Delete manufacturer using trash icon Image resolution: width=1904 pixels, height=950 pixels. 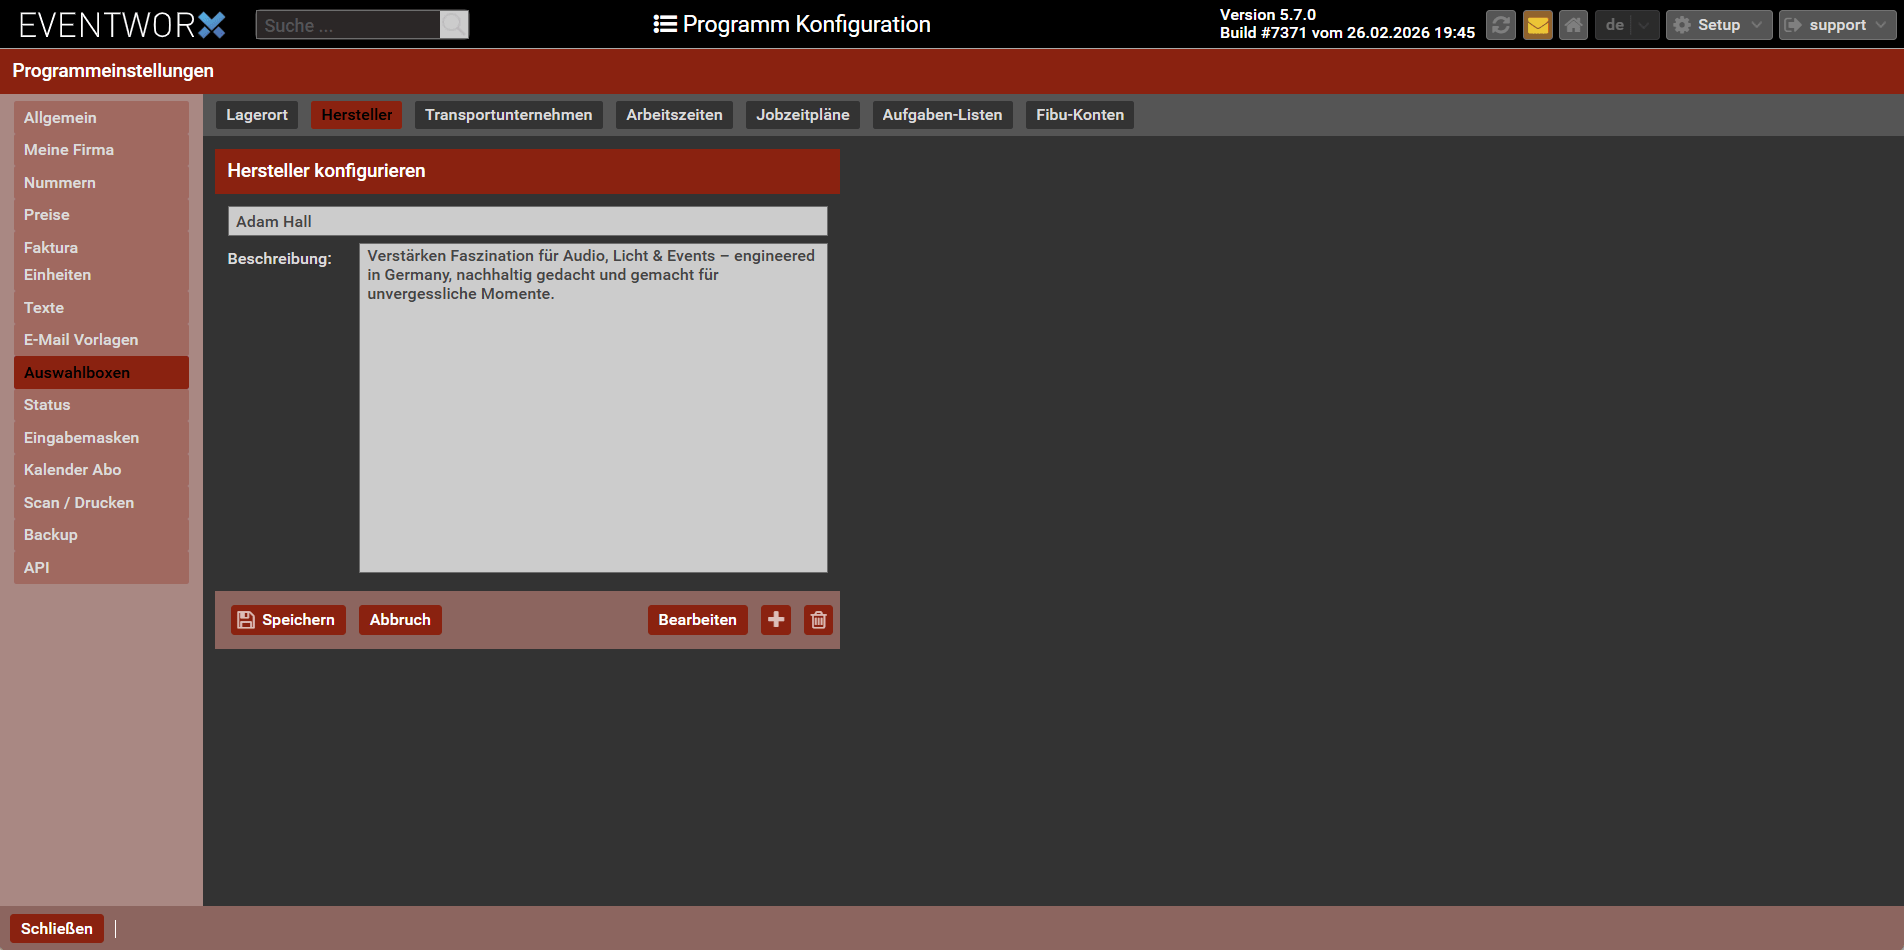coord(818,620)
